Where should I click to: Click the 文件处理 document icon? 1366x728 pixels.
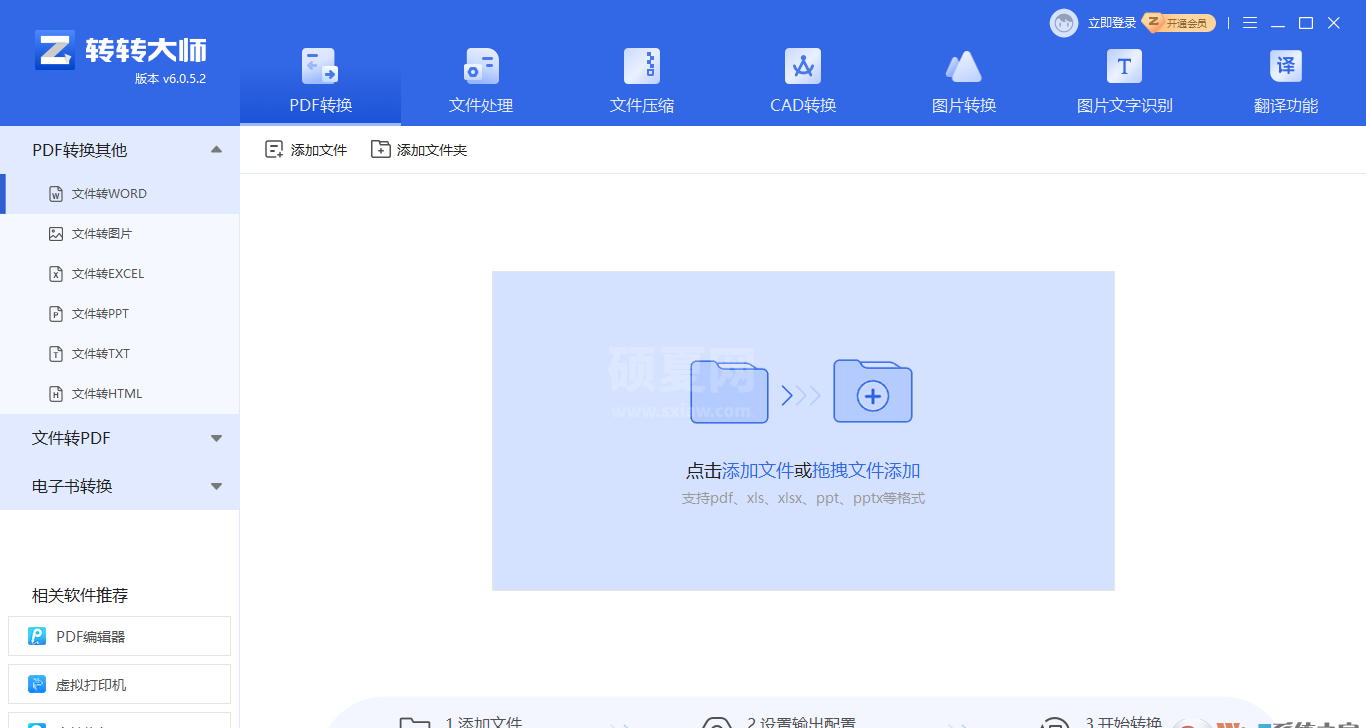[481, 66]
